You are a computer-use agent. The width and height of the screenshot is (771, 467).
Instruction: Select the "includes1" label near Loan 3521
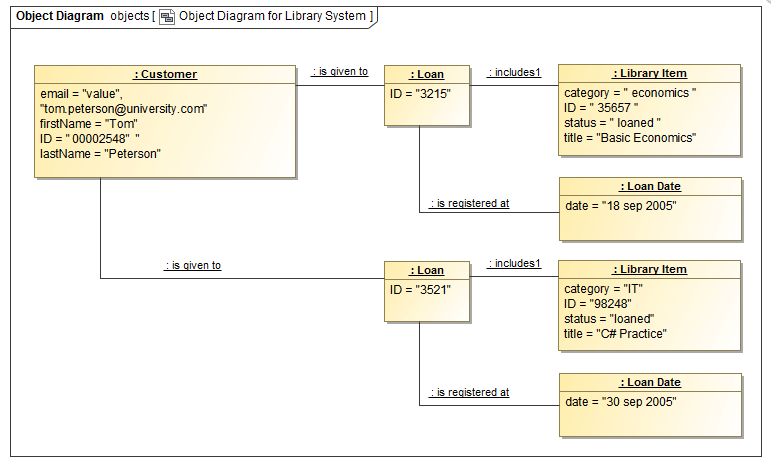514,264
